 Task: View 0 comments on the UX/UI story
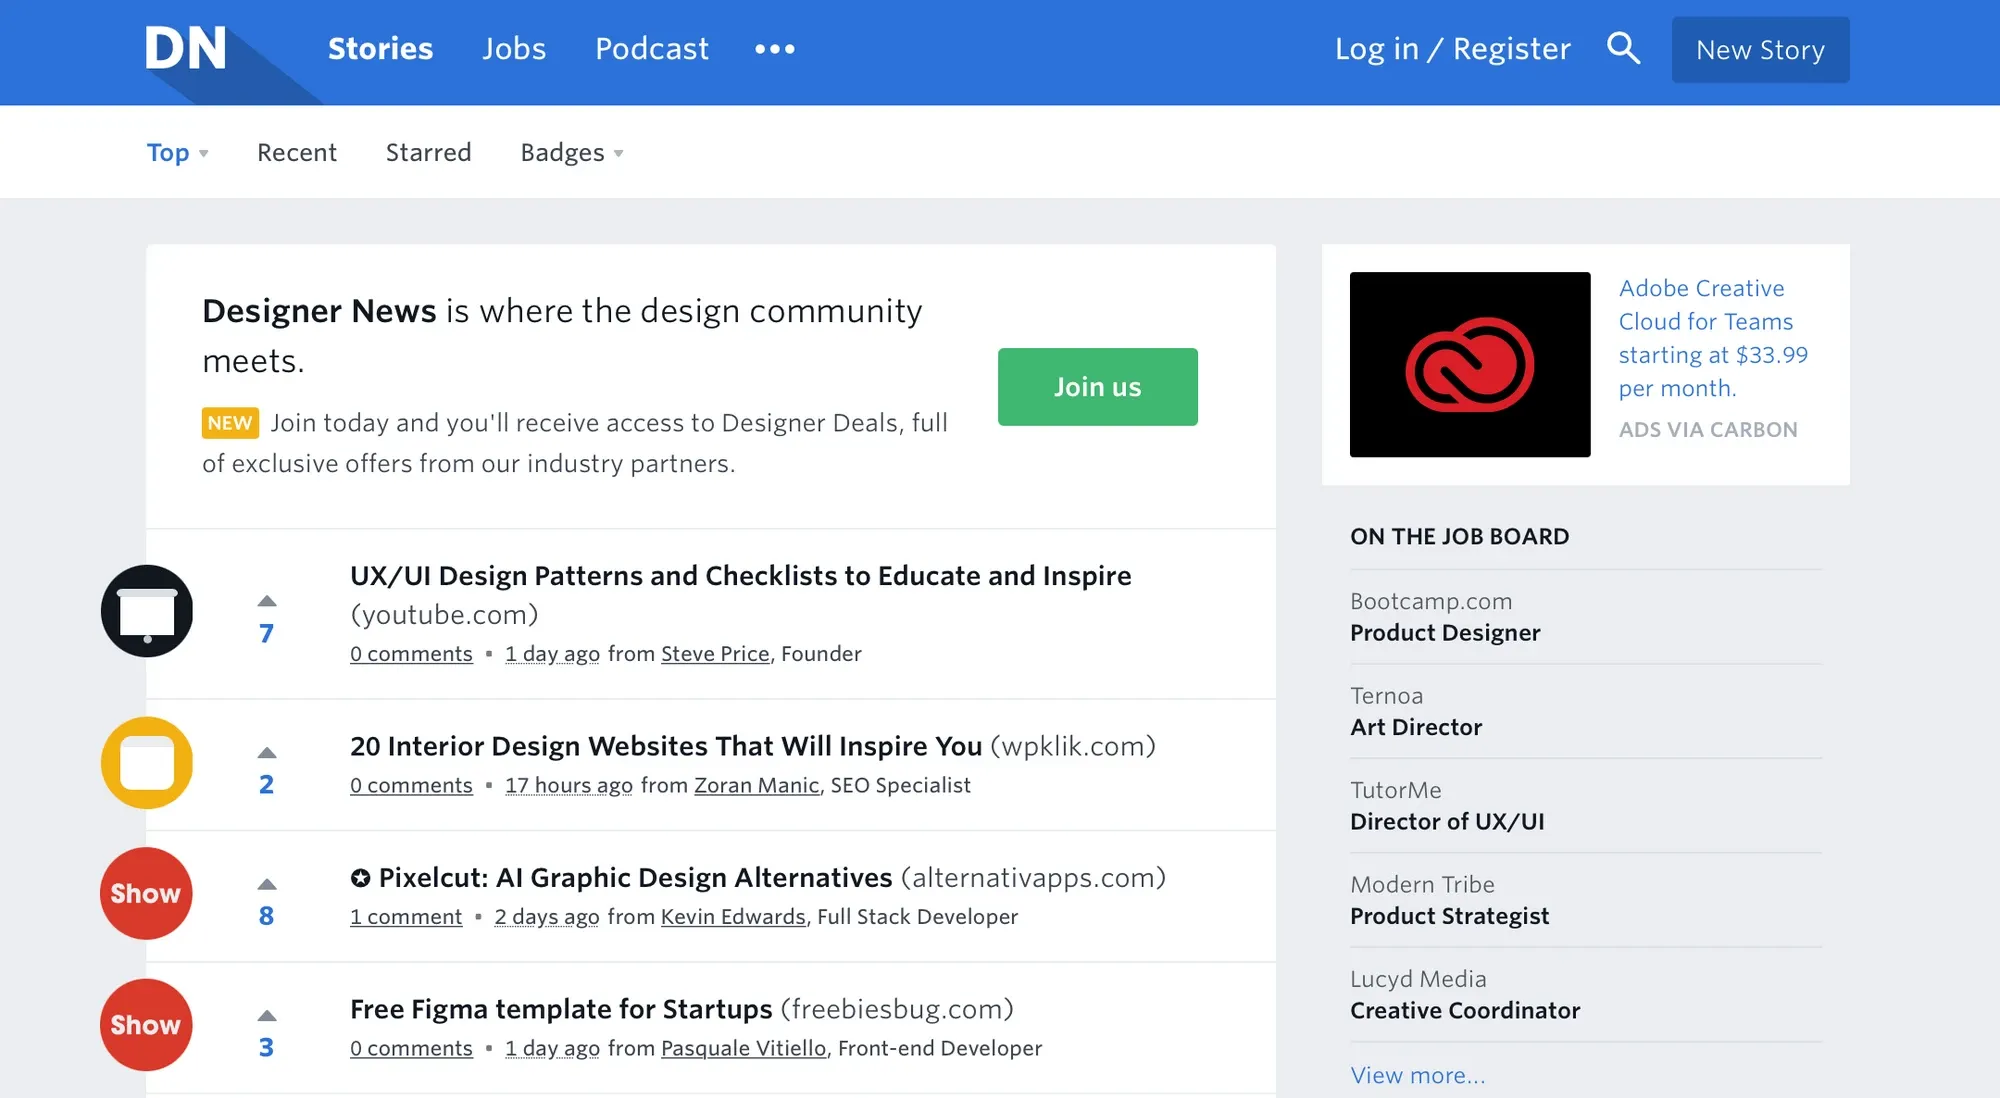[411, 653]
